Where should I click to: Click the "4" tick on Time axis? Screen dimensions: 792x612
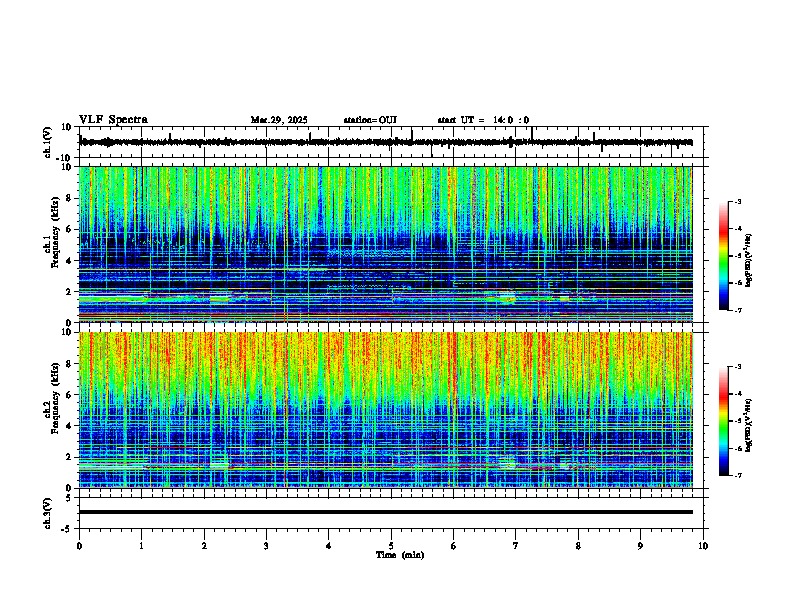[329, 546]
